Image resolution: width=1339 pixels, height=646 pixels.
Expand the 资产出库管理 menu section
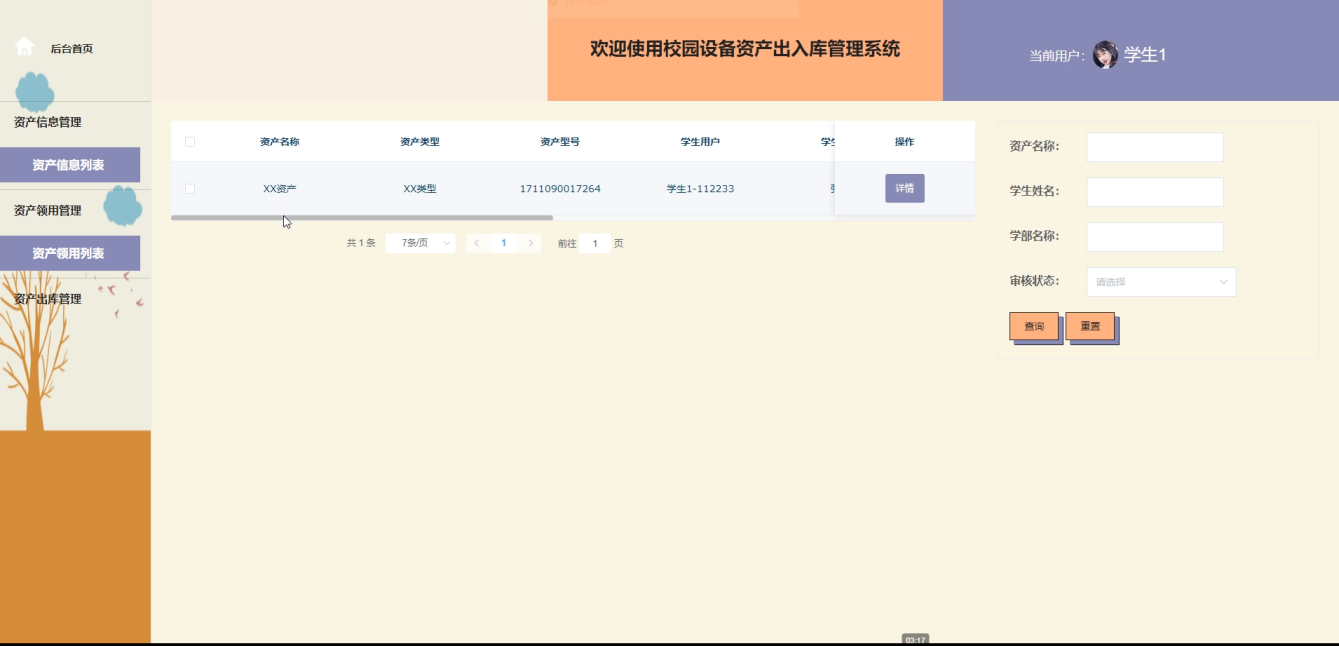[x=48, y=298]
